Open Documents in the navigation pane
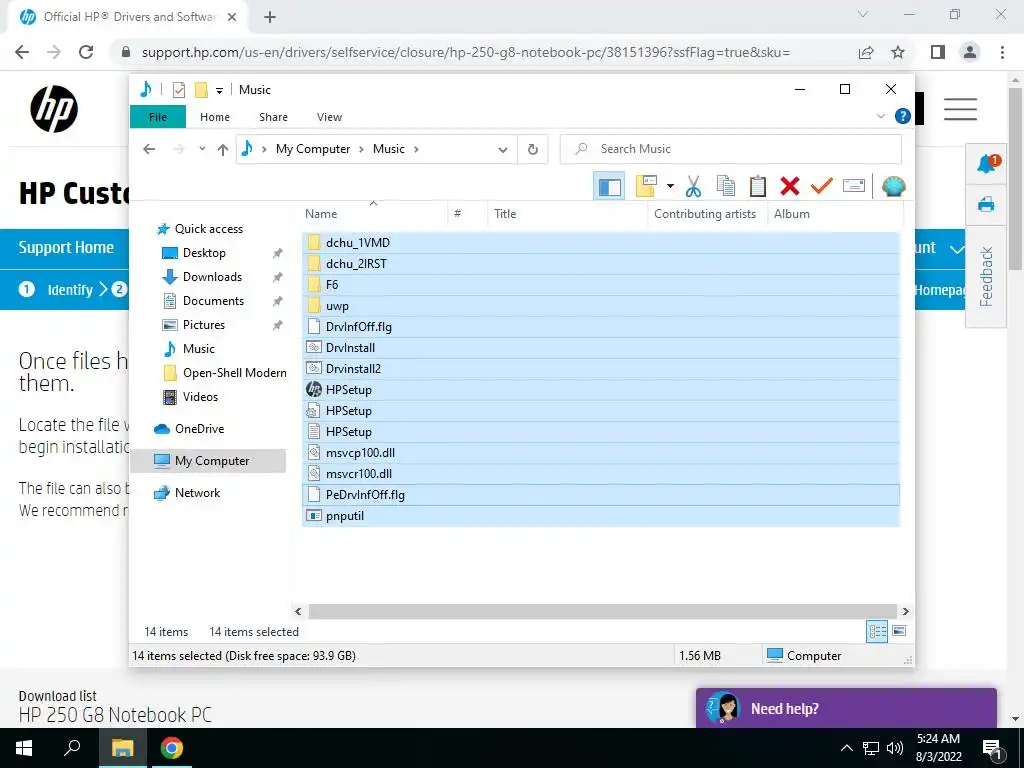 [x=213, y=301]
